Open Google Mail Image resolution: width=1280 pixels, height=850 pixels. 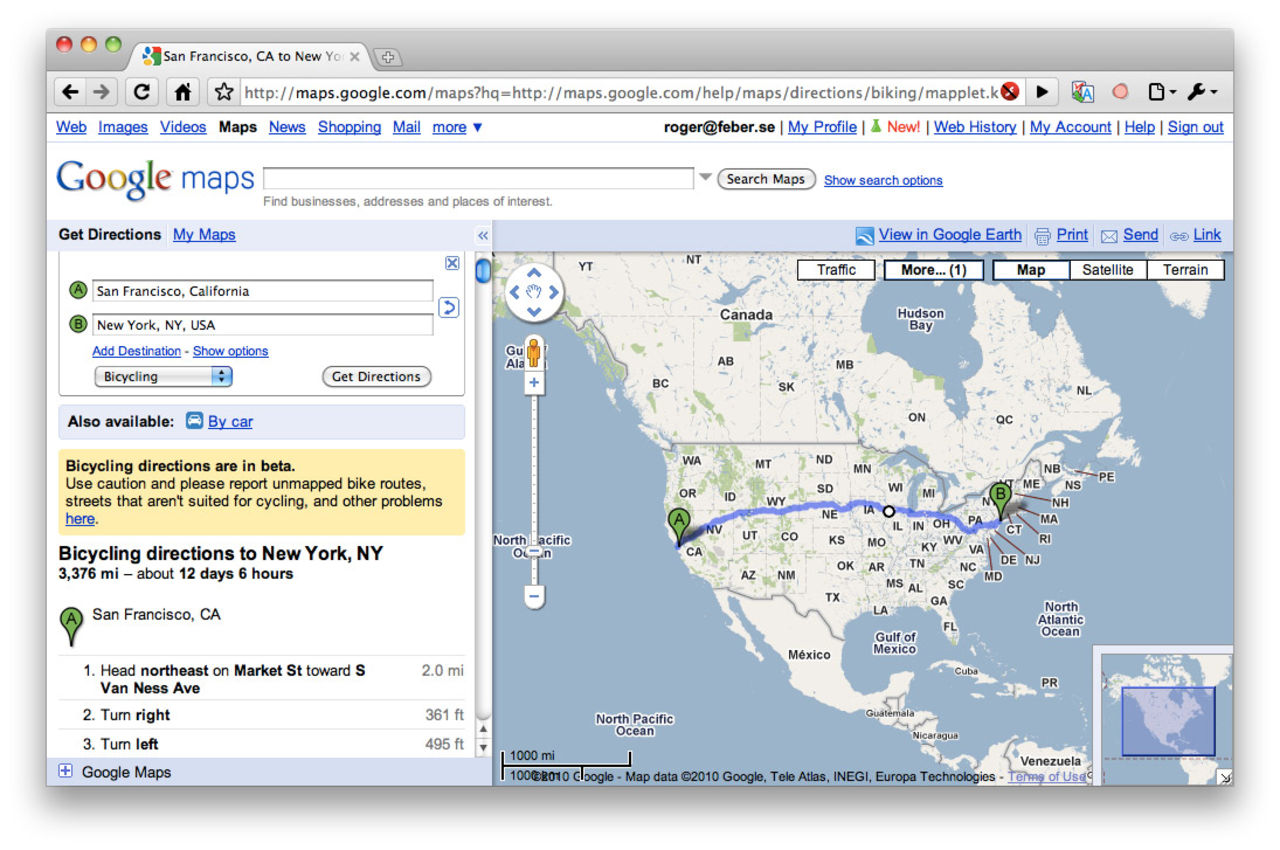click(406, 127)
